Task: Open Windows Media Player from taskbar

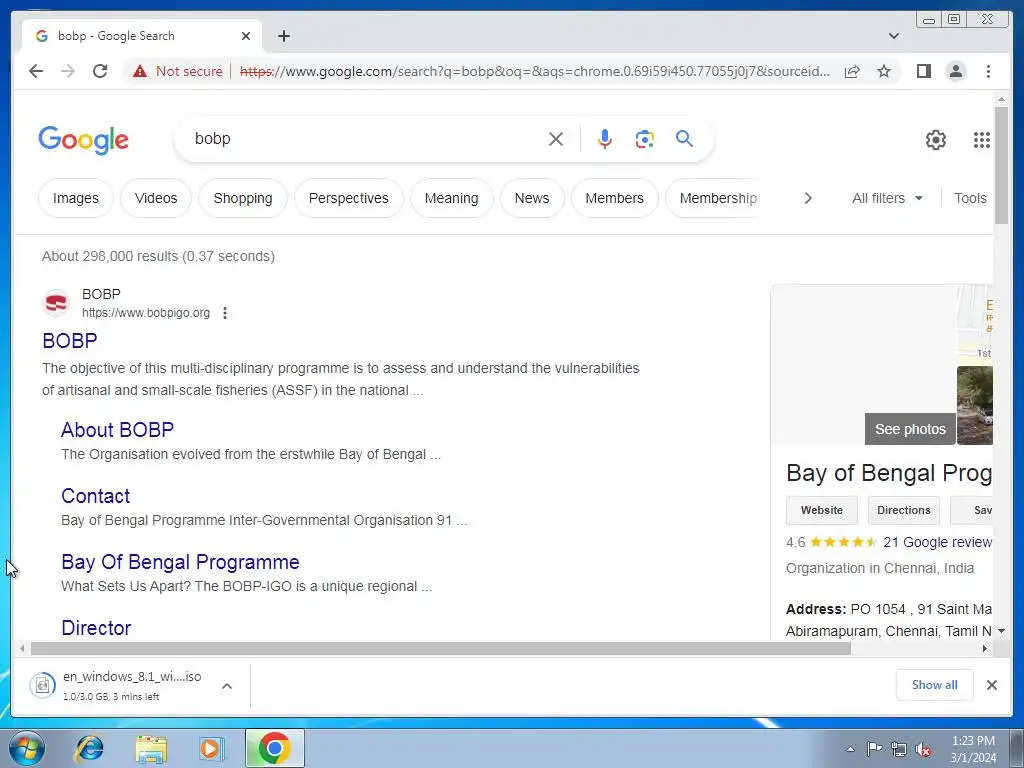Action: (x=212, y=748)
